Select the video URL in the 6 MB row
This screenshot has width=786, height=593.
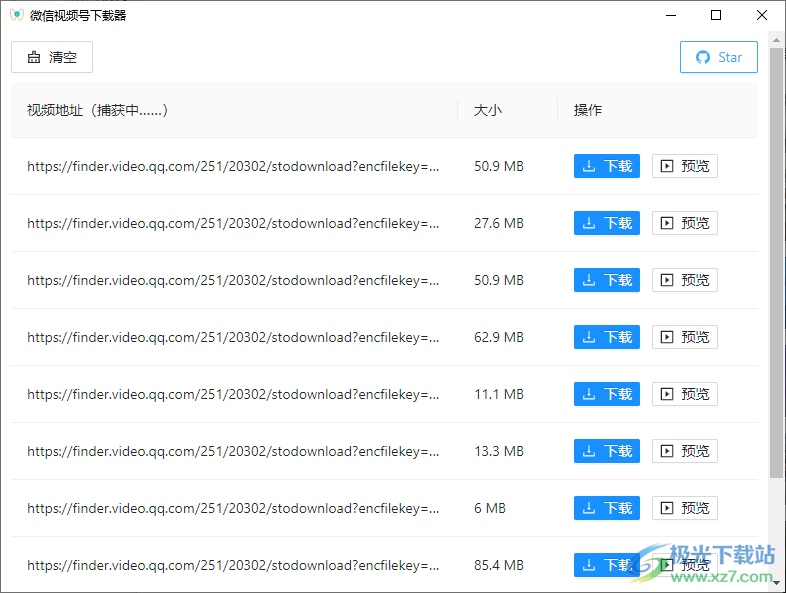[233, 509]
